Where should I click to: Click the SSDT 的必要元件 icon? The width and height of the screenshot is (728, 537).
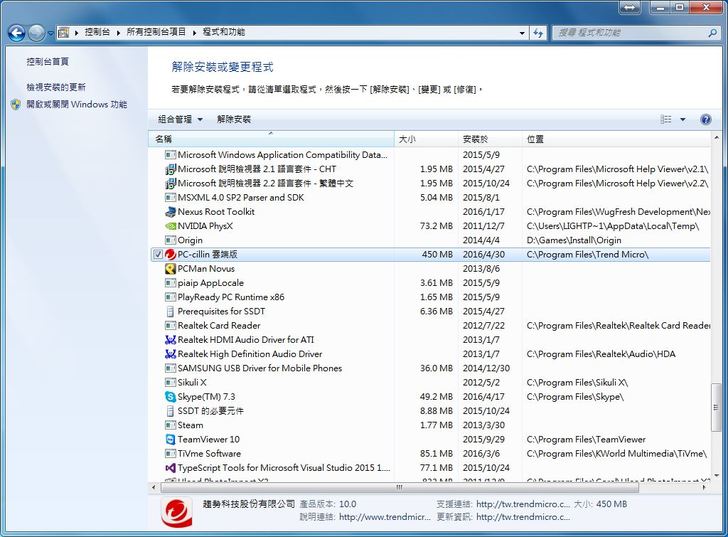(170, 411)
